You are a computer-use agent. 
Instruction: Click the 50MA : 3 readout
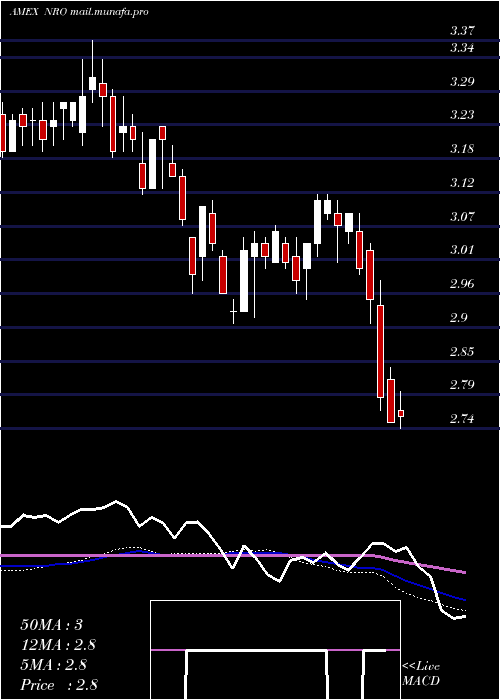(52, 625)
